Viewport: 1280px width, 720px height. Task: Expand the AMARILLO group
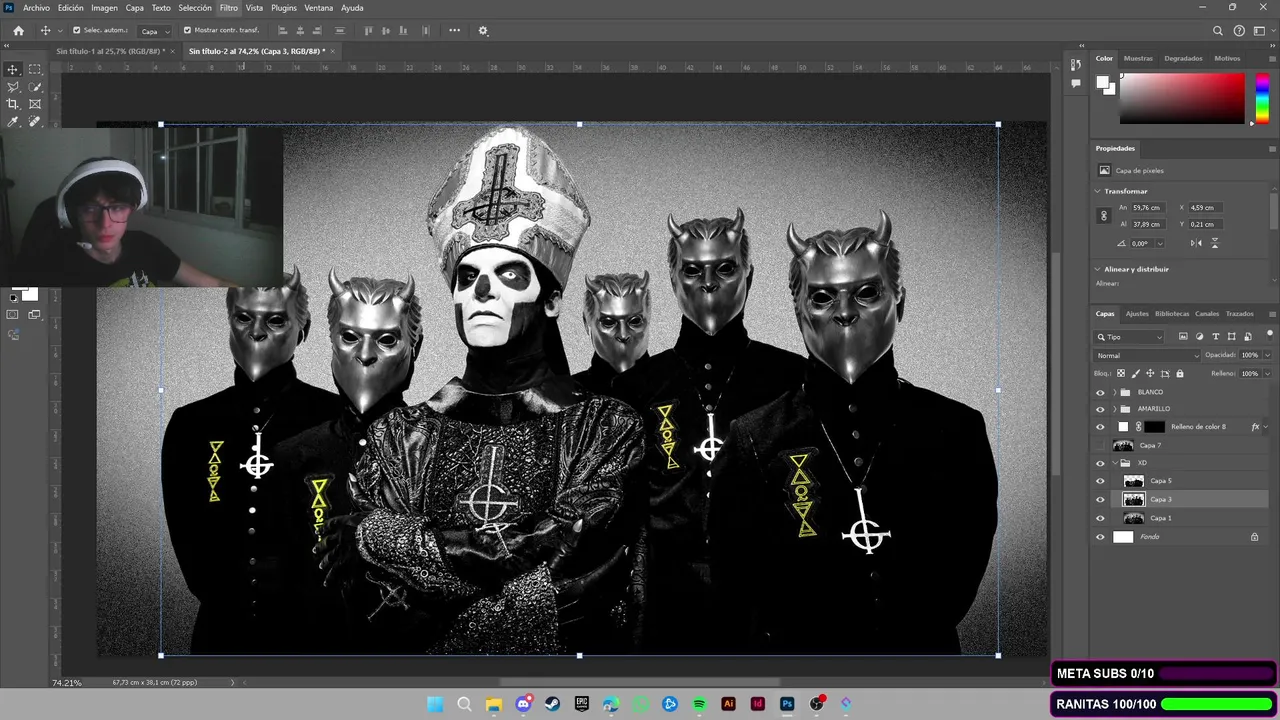pos(1114,409)
